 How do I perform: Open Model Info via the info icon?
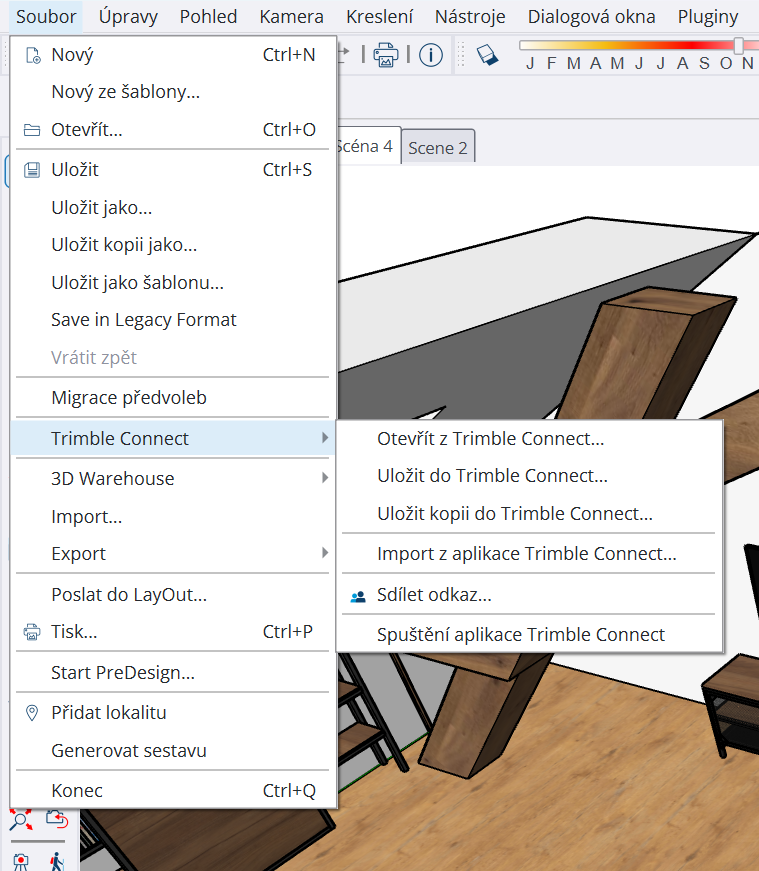pyautogui.click(x=430, y=55)
